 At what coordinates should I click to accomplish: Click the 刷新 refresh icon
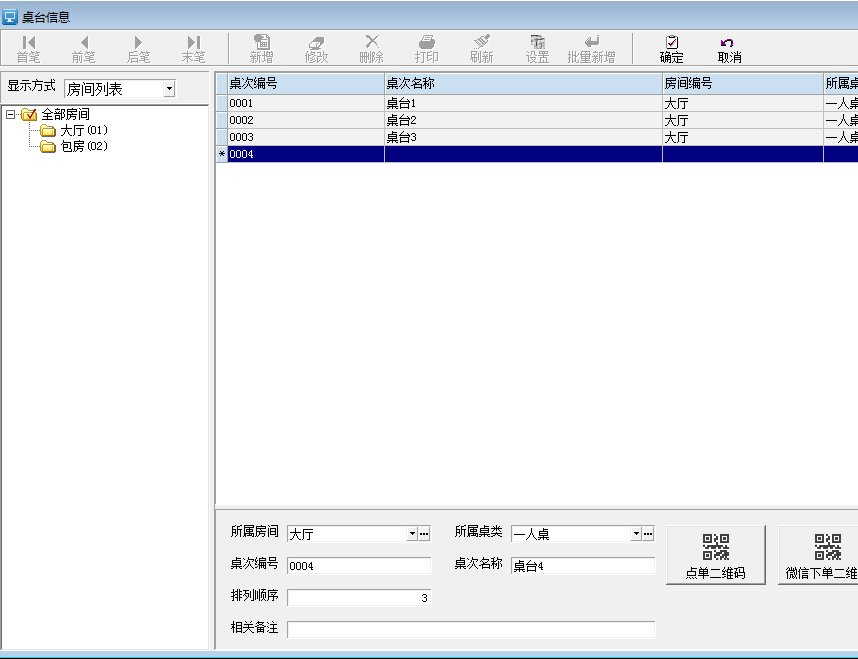pyautogui.click(x=481, y=42)
